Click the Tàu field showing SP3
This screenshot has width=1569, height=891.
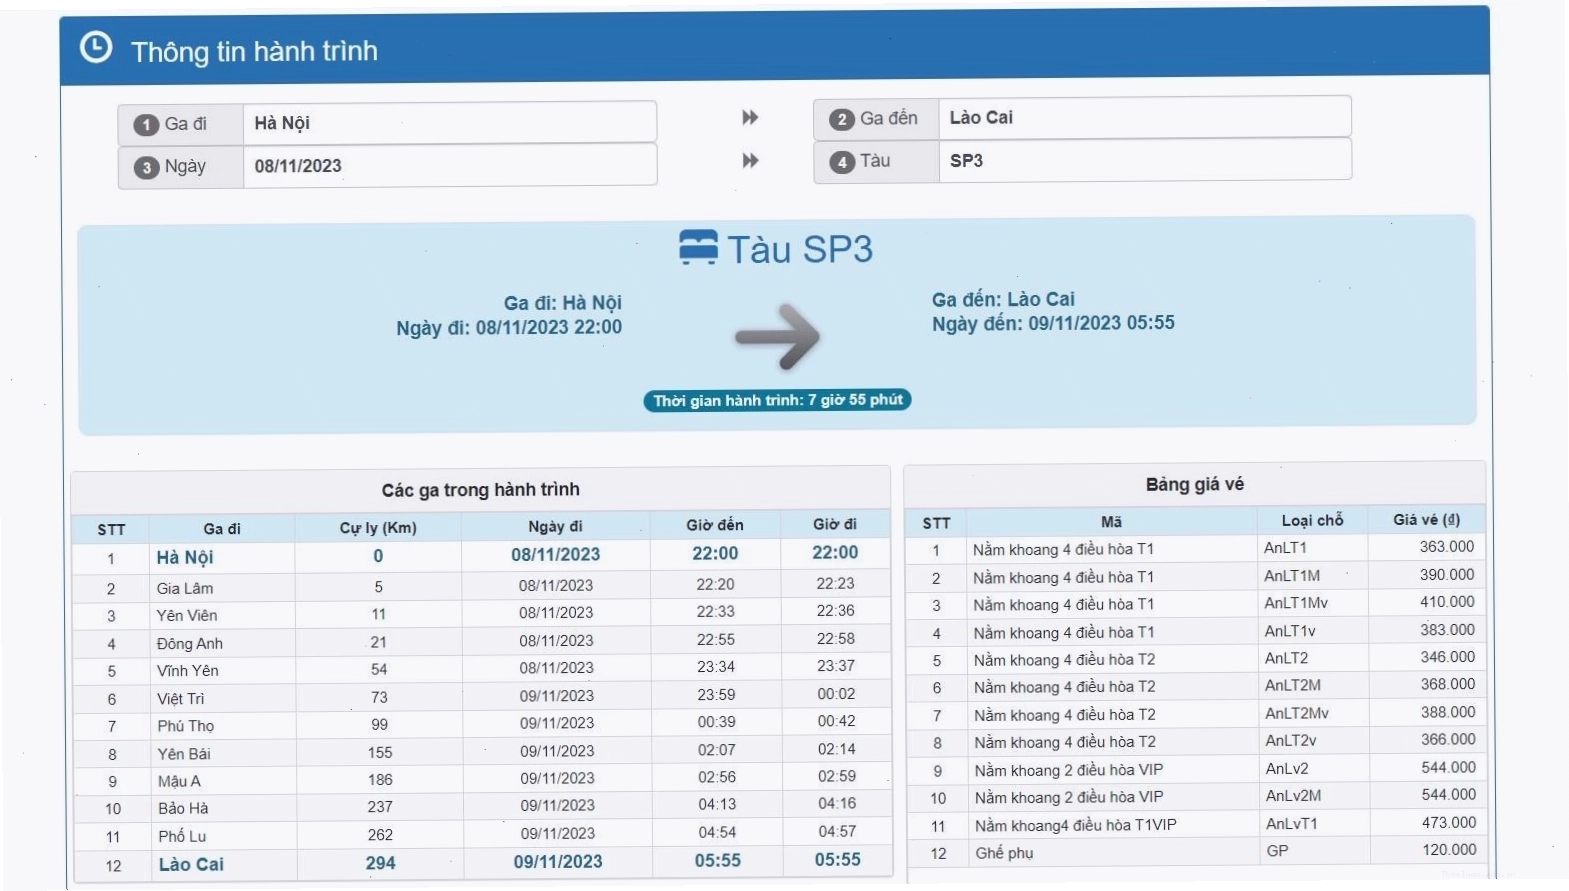(1145, 160)
